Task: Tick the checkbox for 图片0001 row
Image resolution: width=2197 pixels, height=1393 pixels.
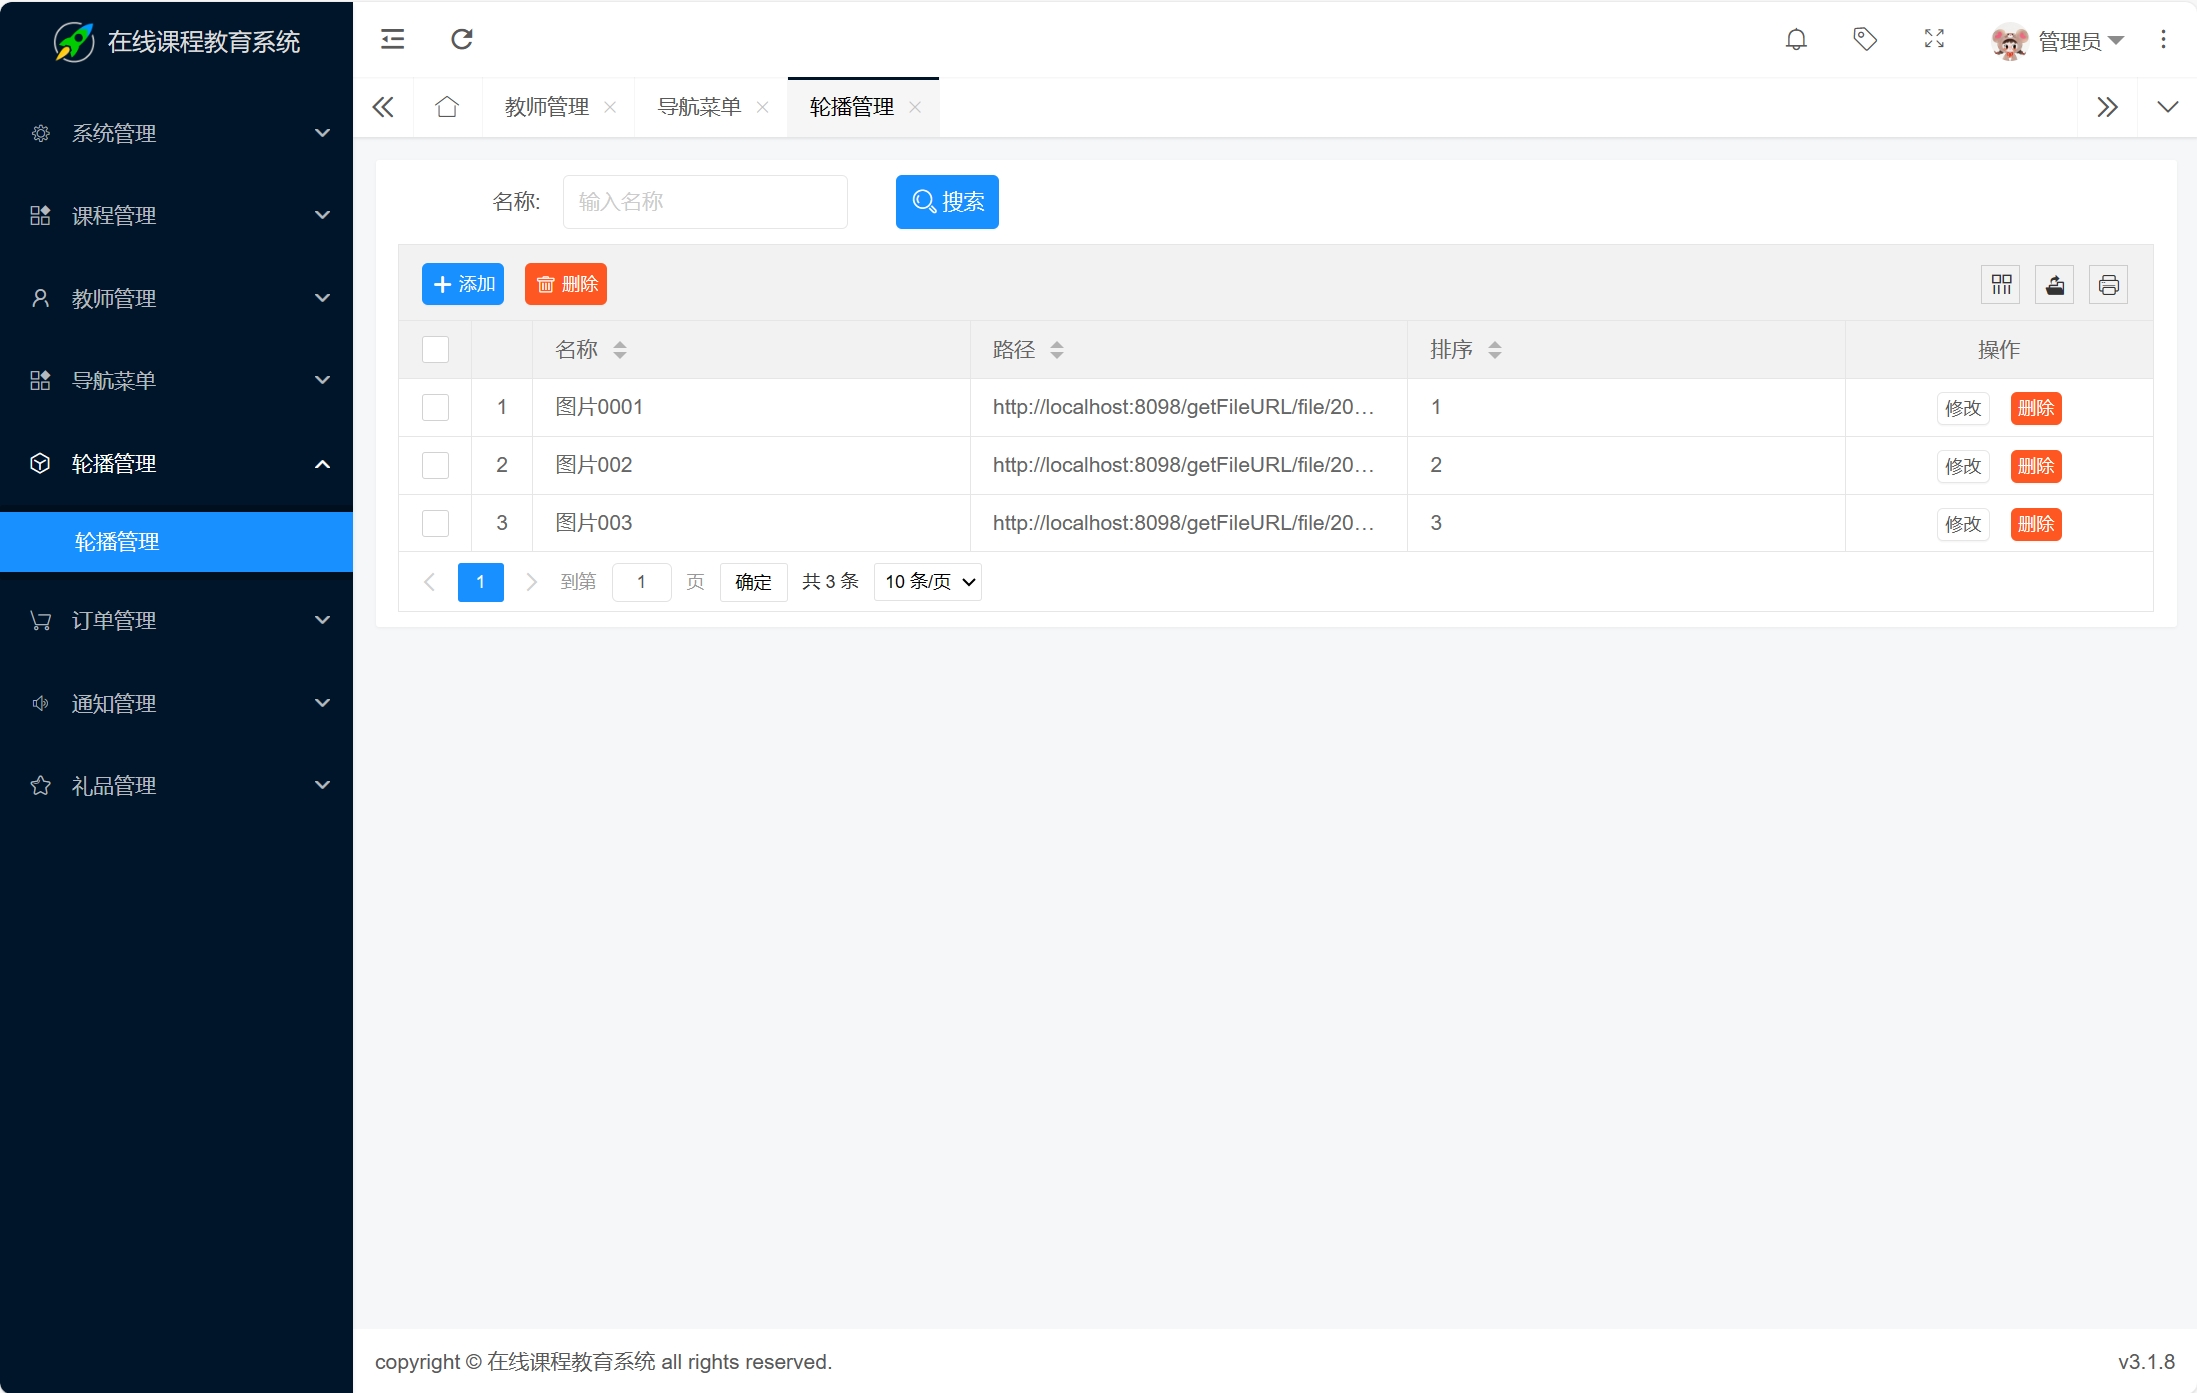Action: click(435, 407)
